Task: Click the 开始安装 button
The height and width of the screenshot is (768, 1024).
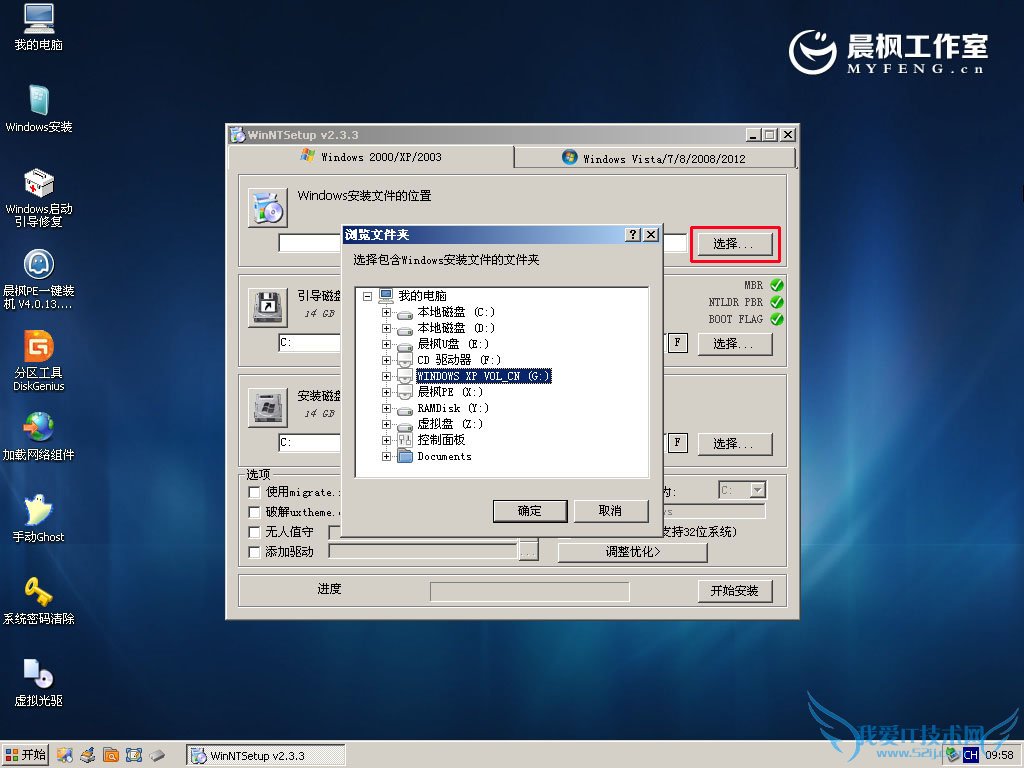Action: tap(735, 591)
